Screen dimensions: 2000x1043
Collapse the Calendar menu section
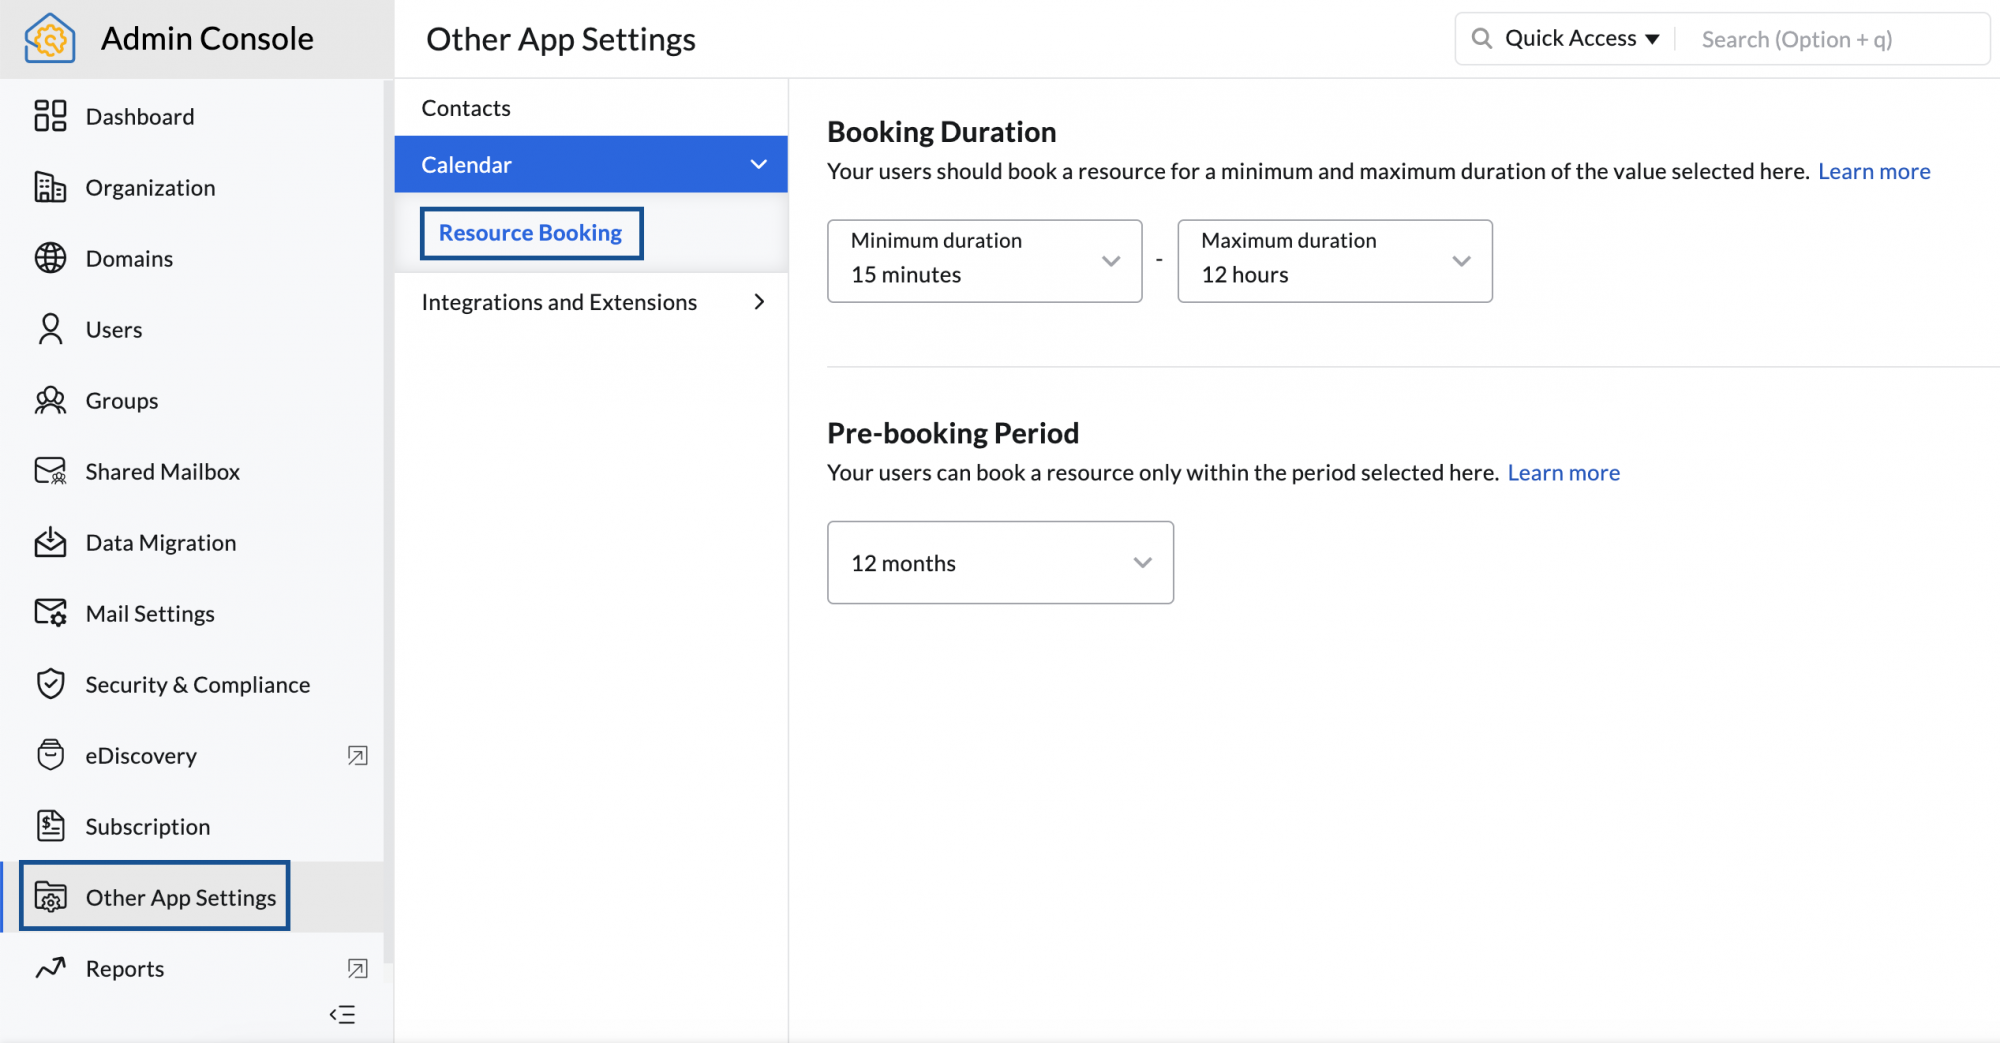point(758,164)
